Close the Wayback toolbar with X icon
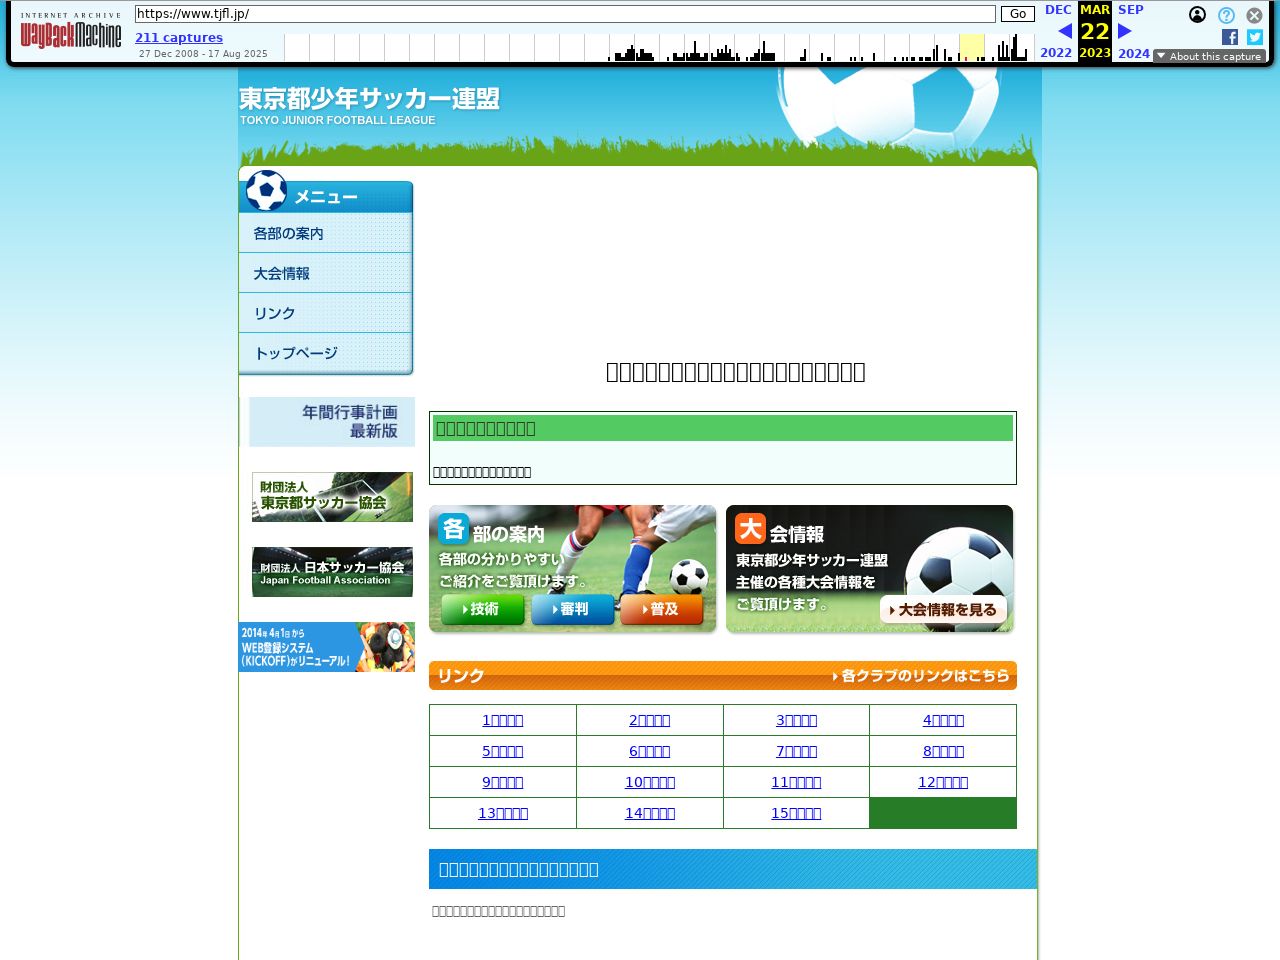 click(x=1254, y=16)
